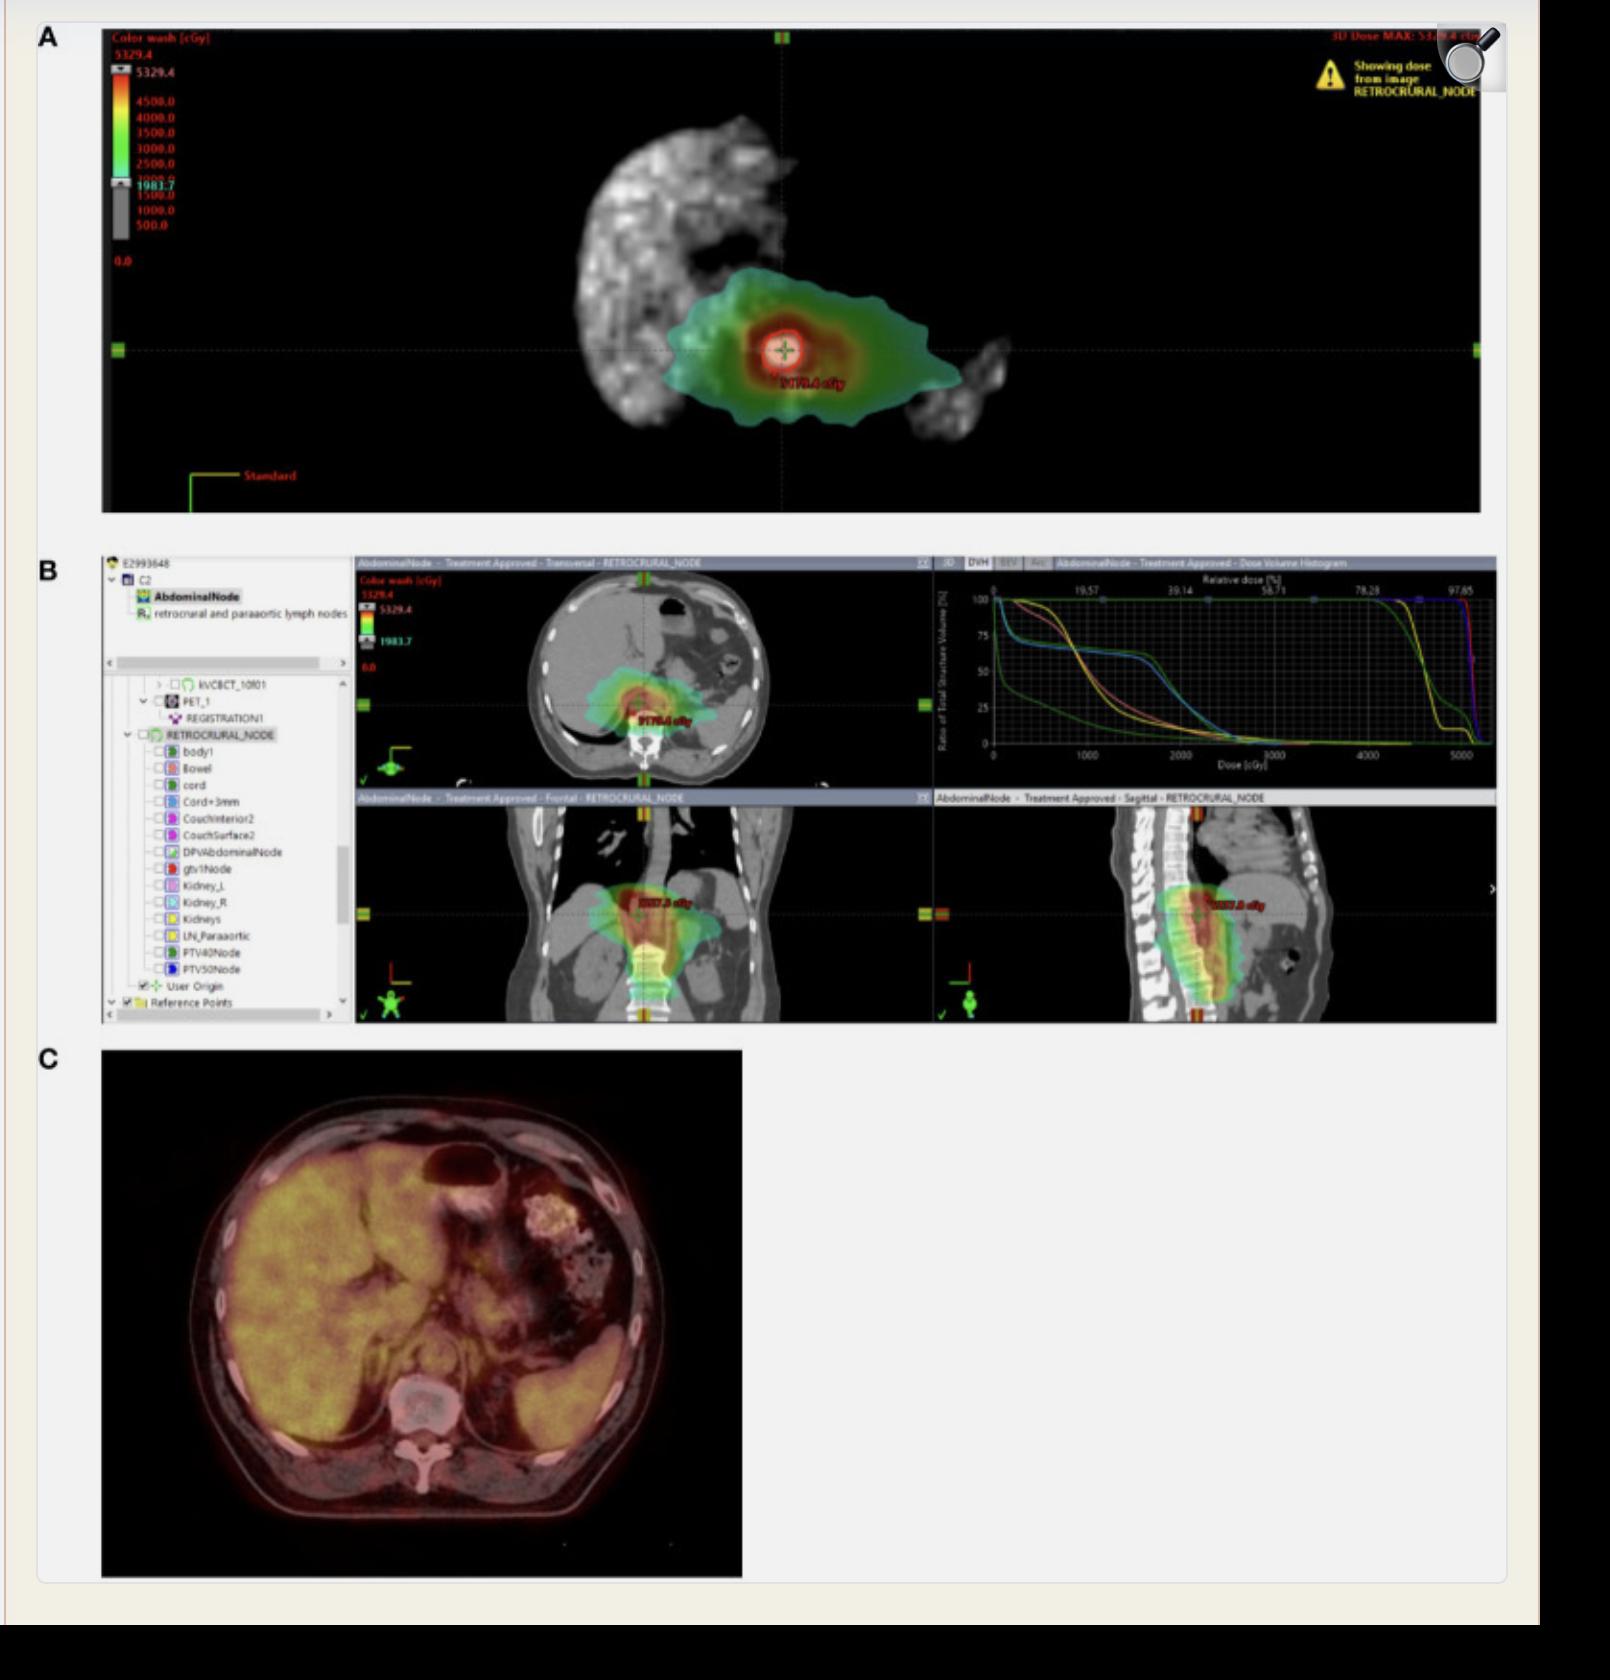Click the gtv1Node red color swatch

click(172, 869)
